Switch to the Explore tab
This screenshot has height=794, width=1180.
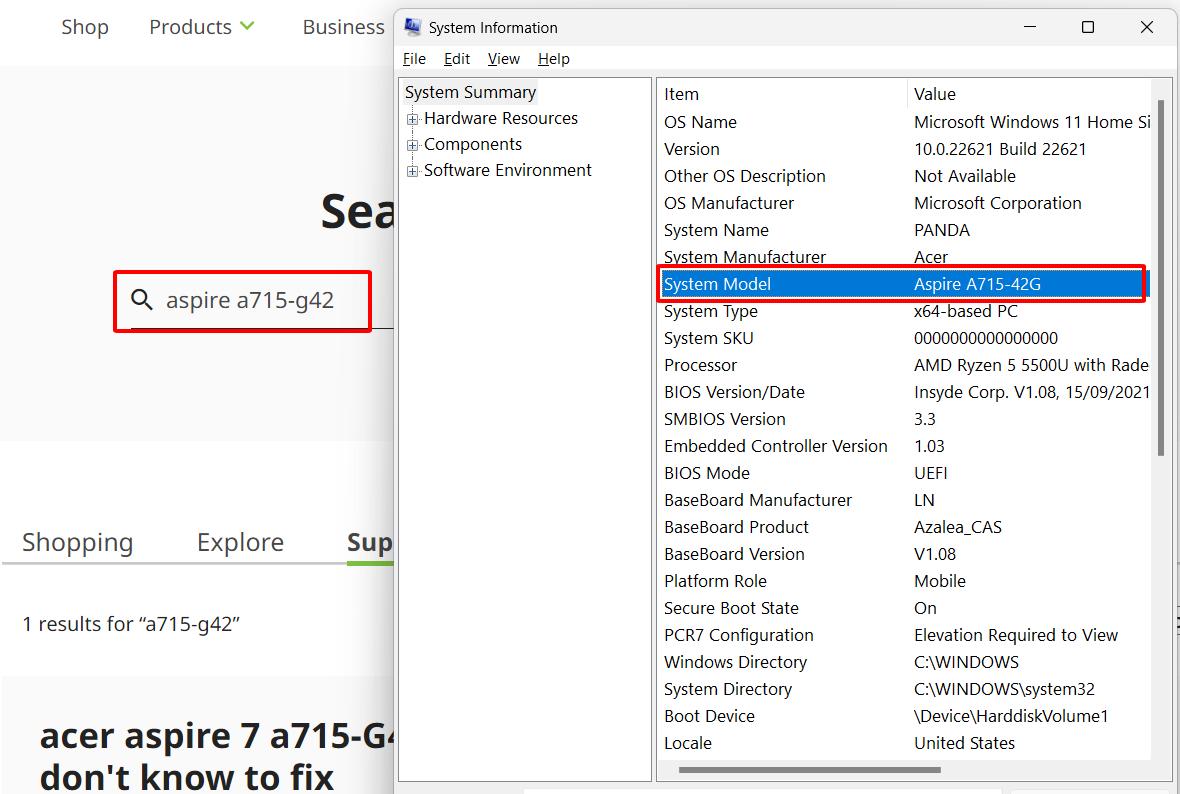(x=240, y=542)
